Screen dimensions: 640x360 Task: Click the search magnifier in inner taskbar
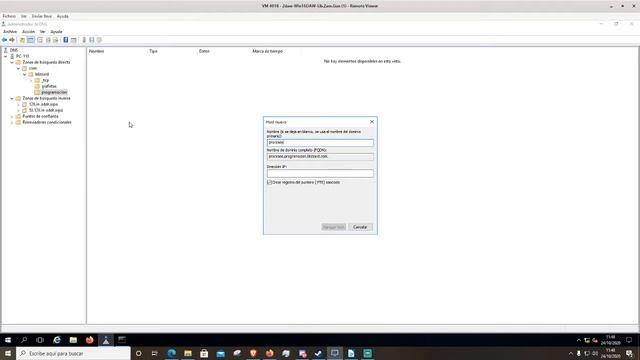24,340
